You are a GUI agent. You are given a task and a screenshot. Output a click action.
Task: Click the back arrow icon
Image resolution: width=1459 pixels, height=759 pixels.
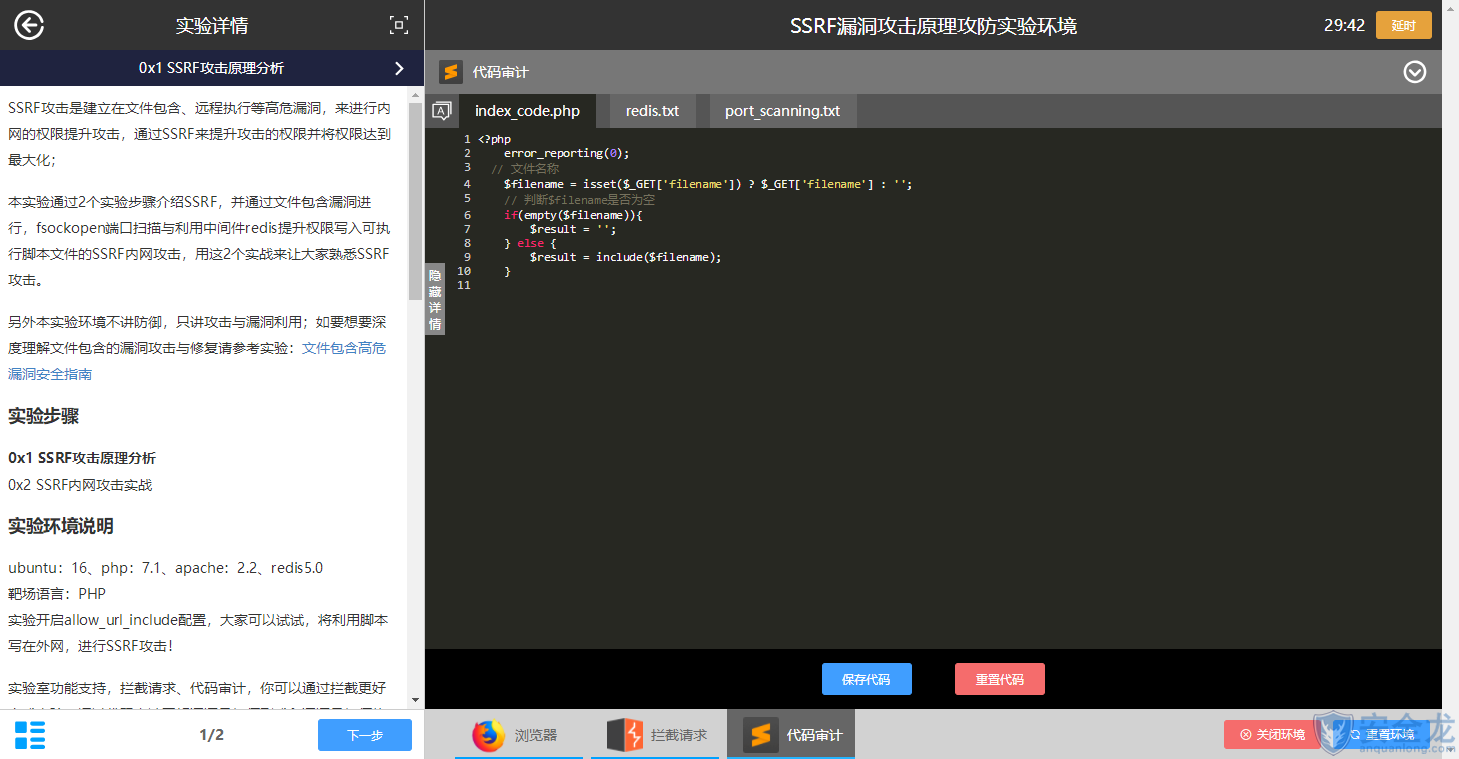pos(29,25)
